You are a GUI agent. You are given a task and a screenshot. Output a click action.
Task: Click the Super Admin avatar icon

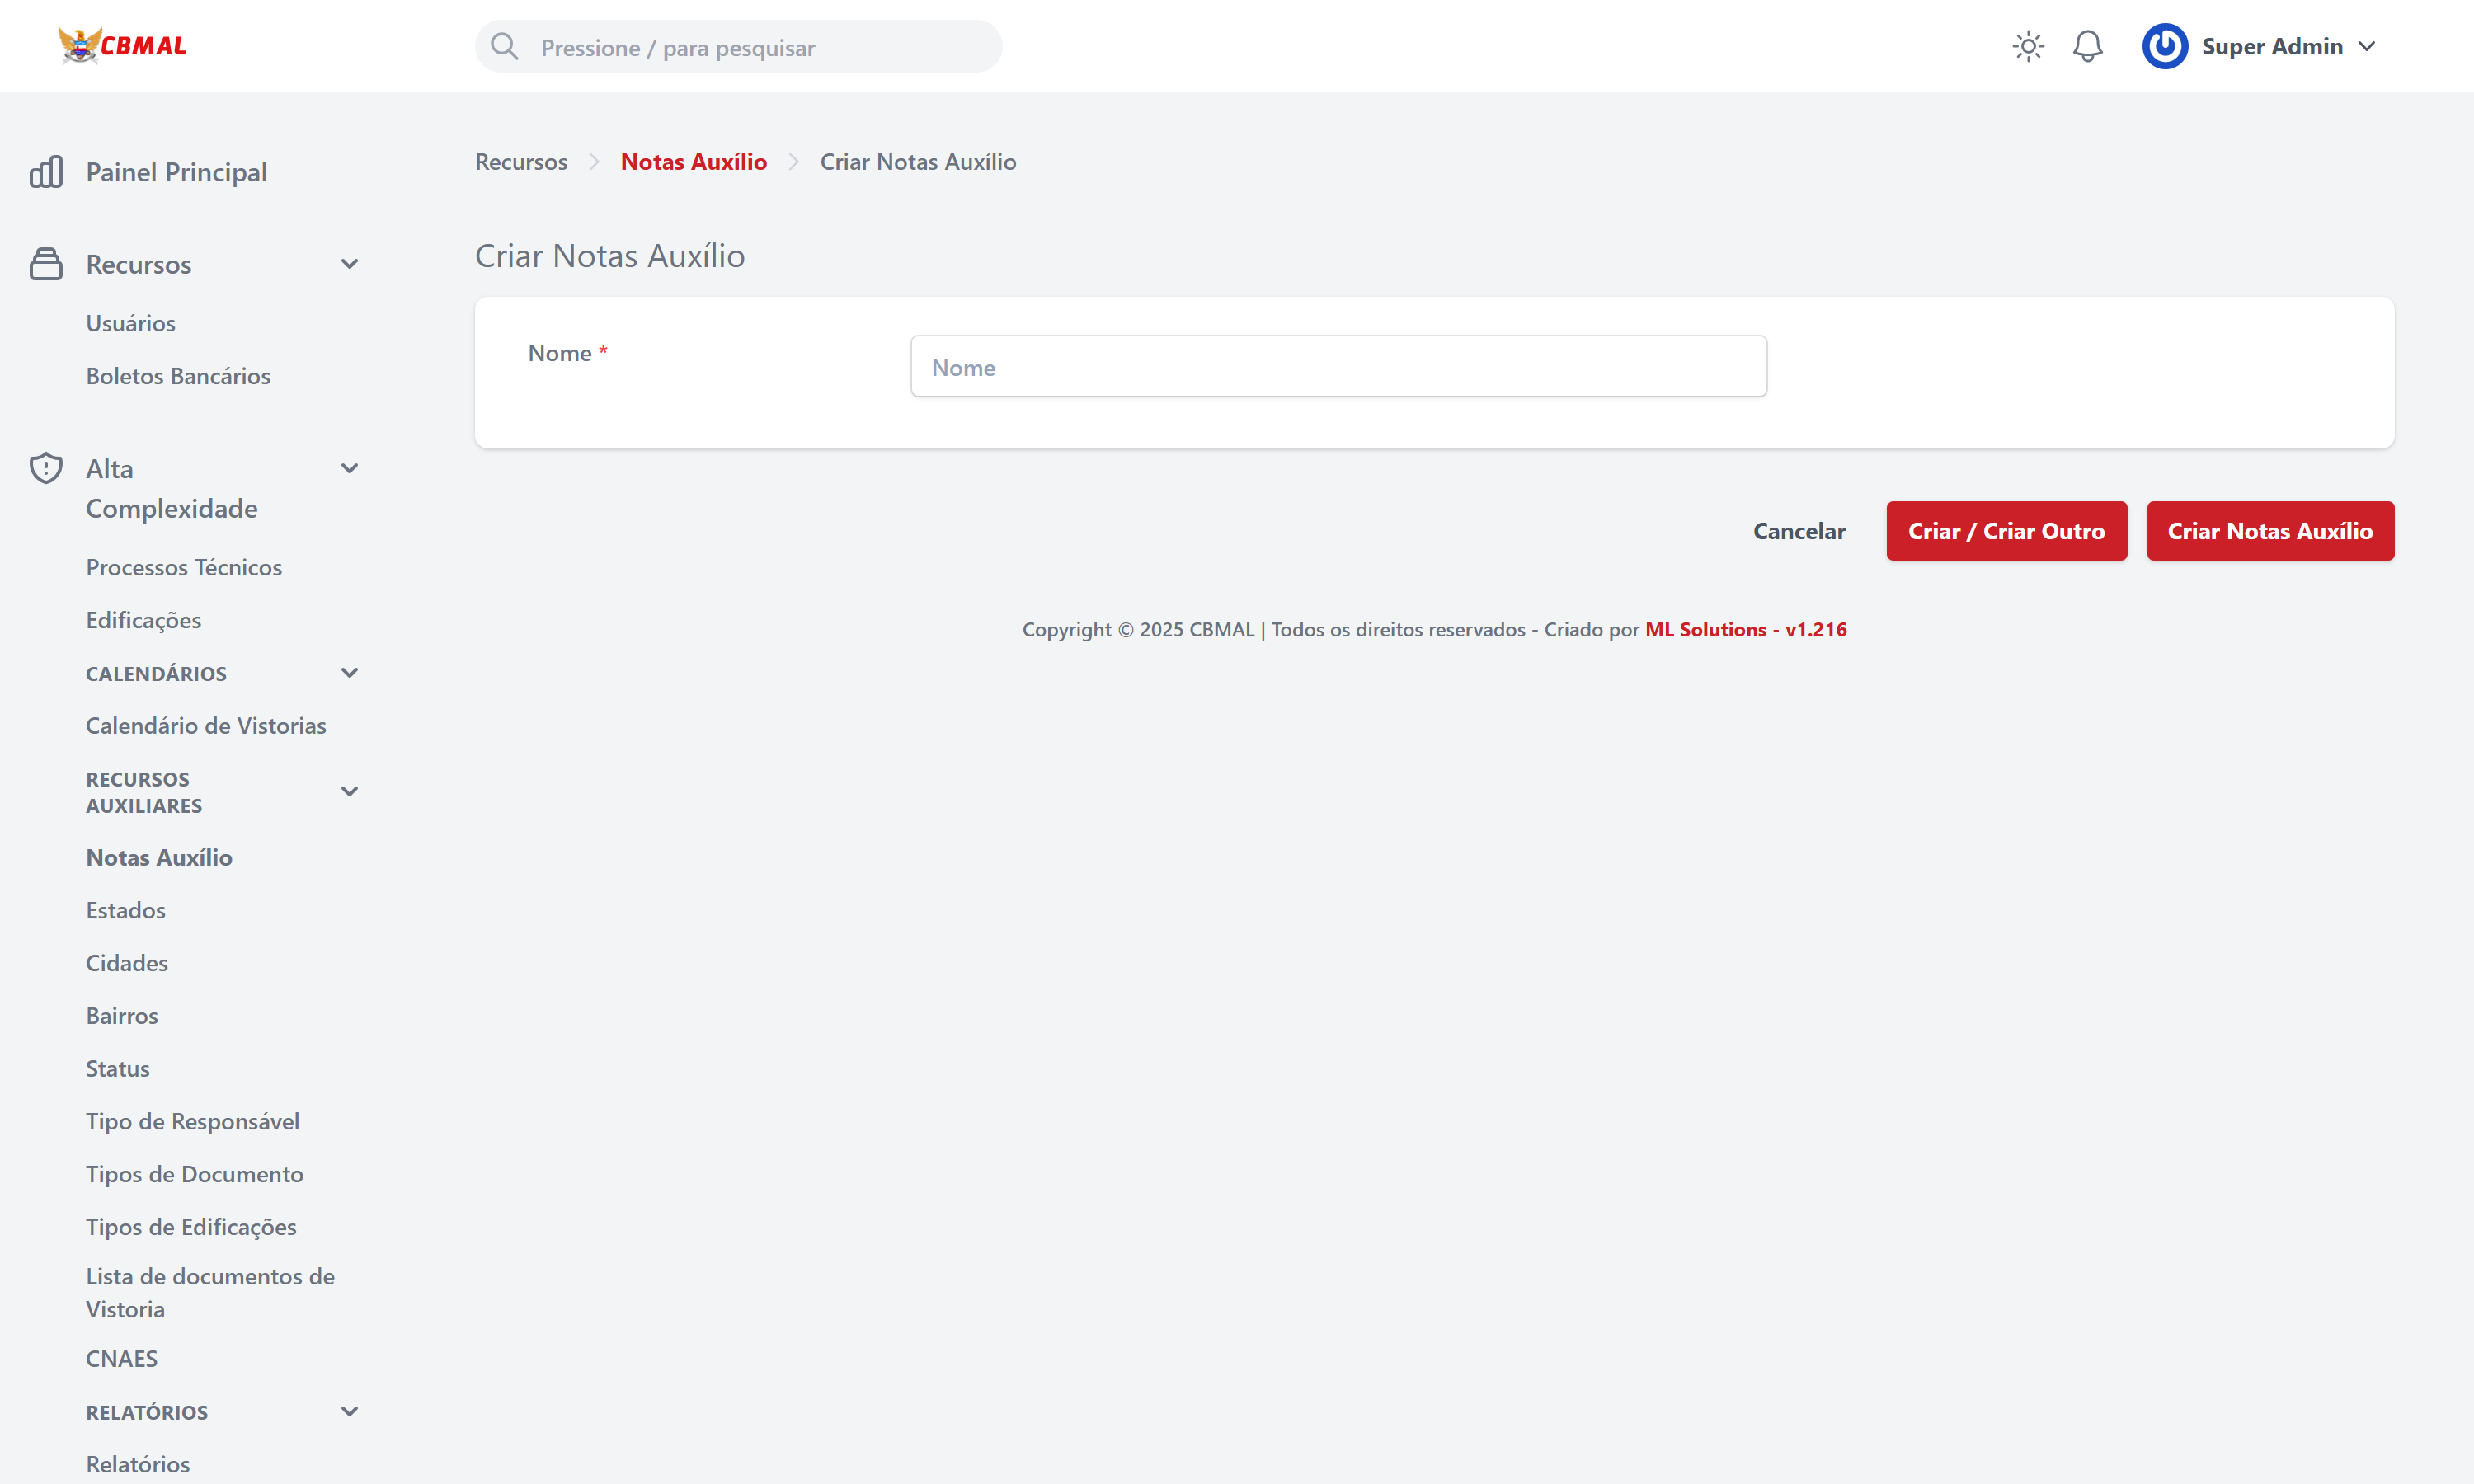click(x=2164, y=46)
